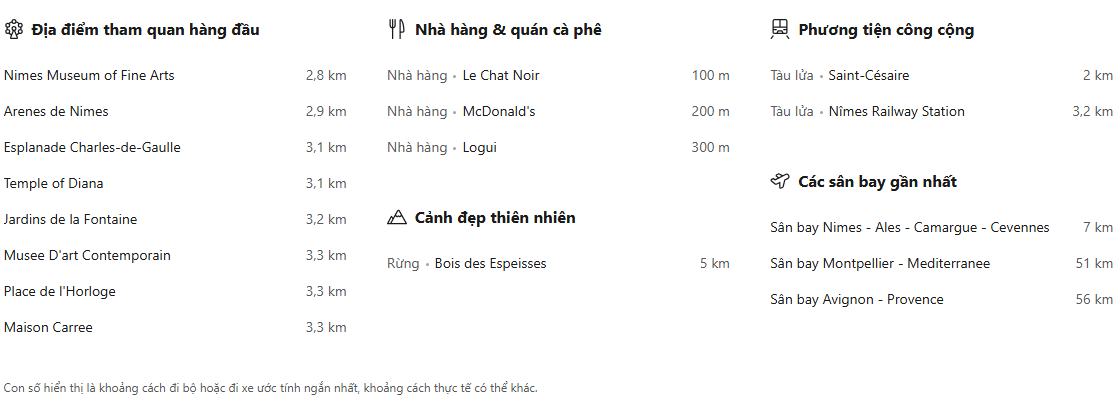Image resolution: width=1116 pixels, height=419 pixels.
Task: Select Maison Carree attraction
Action: [x=48, y=328]
